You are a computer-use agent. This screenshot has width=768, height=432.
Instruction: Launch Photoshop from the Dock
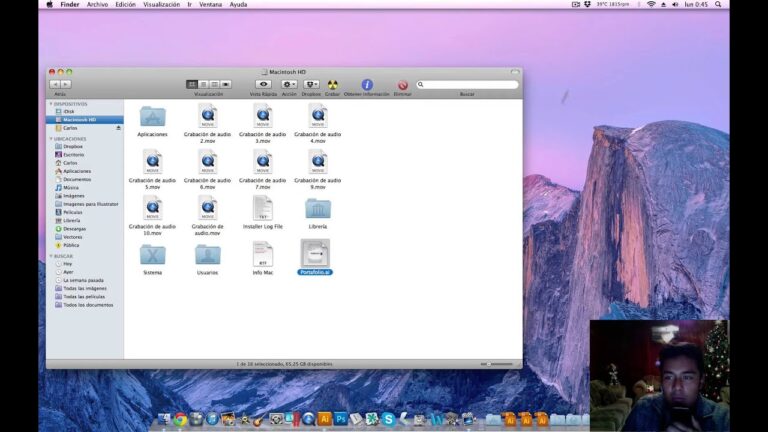pyautogui.click(x=340, y=419)
